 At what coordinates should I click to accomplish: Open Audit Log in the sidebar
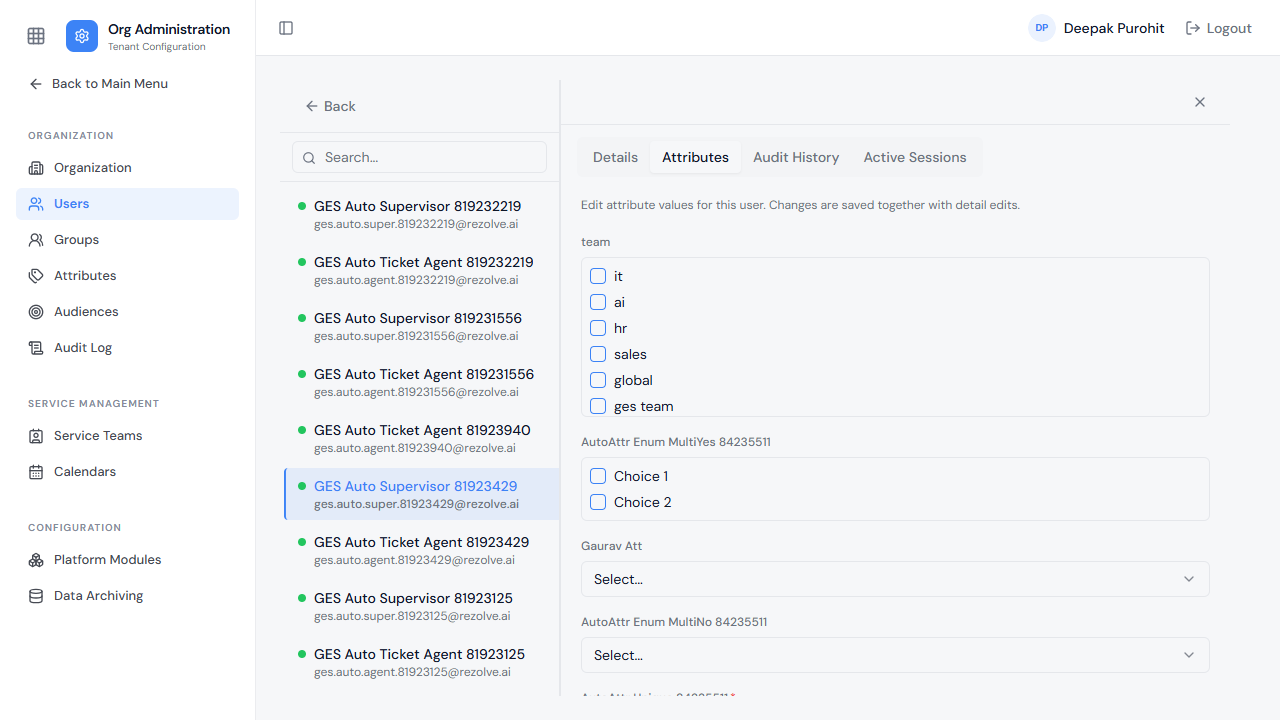click(127, 348)
